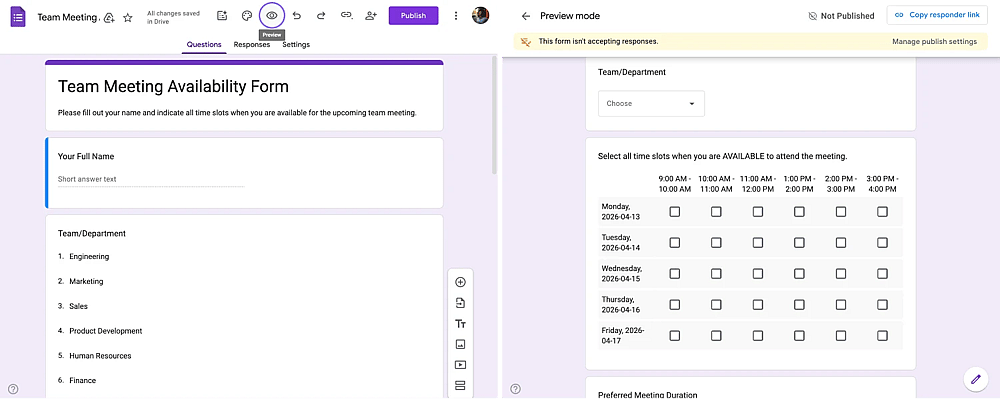Image resolution: width=1000 pixels, height=399 pixels.
Task: Open help in the preview pane
Action: click(x=515, y=388)
